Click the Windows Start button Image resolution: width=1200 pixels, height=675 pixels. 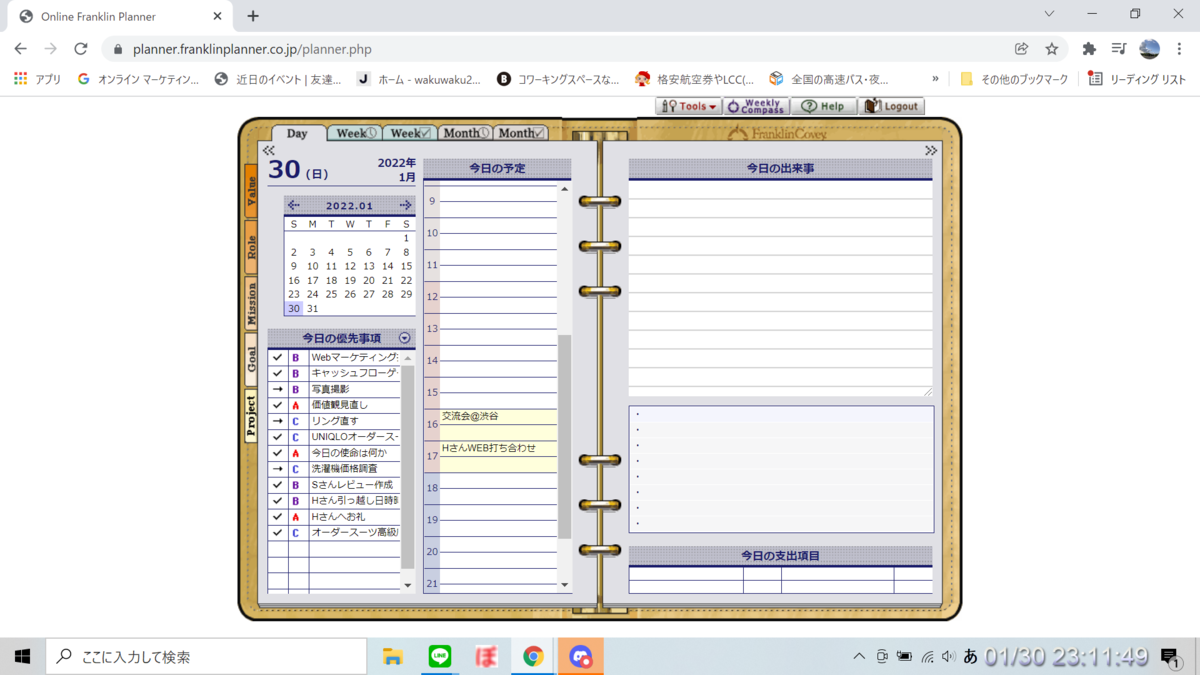click(22, 656)
